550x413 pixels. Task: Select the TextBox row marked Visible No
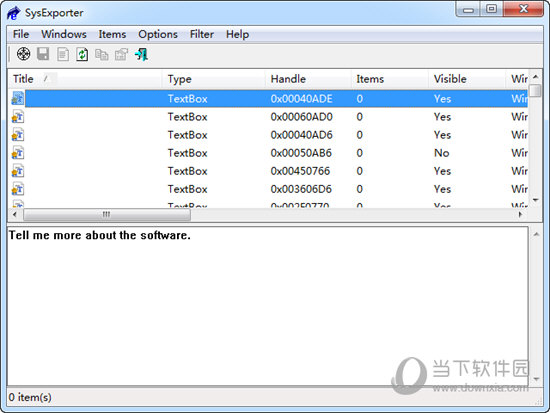(x=268, y=153)
